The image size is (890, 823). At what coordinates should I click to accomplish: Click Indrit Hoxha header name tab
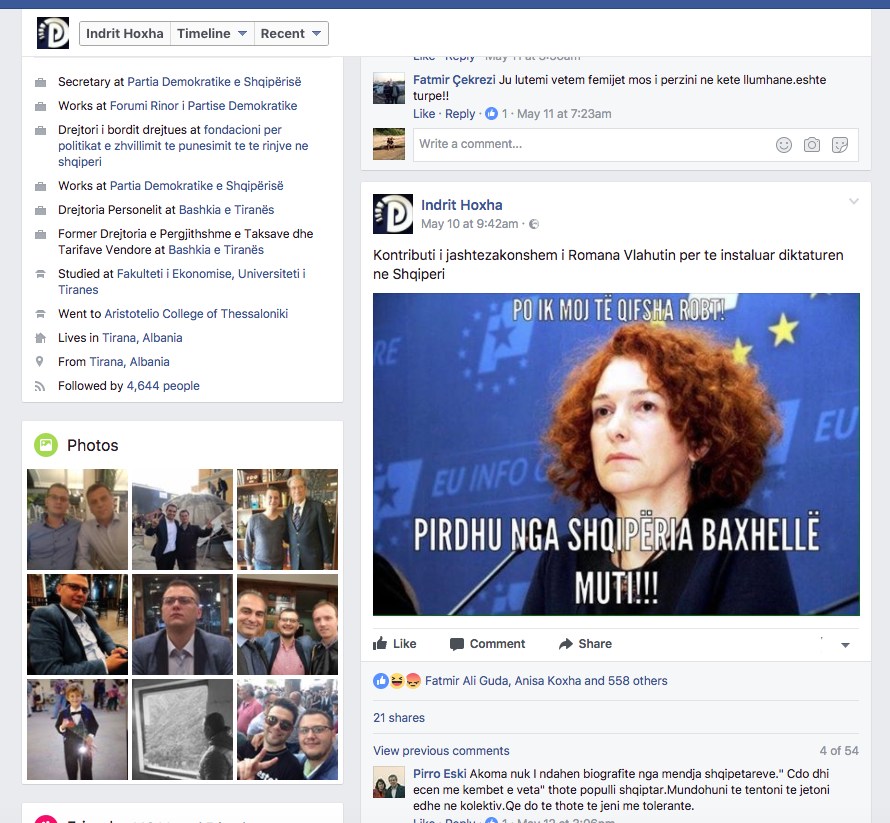click(x=125, y=33)
